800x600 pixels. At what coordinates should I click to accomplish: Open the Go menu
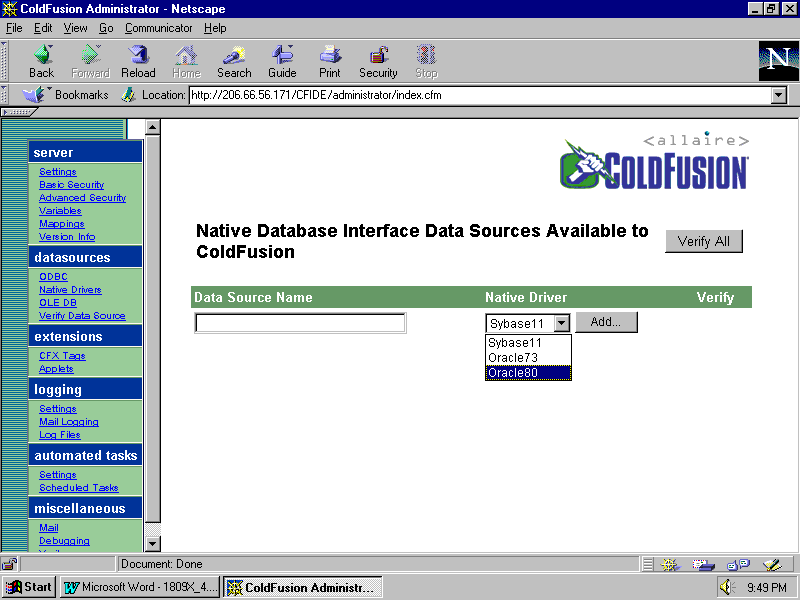click(x=106, y=28)
